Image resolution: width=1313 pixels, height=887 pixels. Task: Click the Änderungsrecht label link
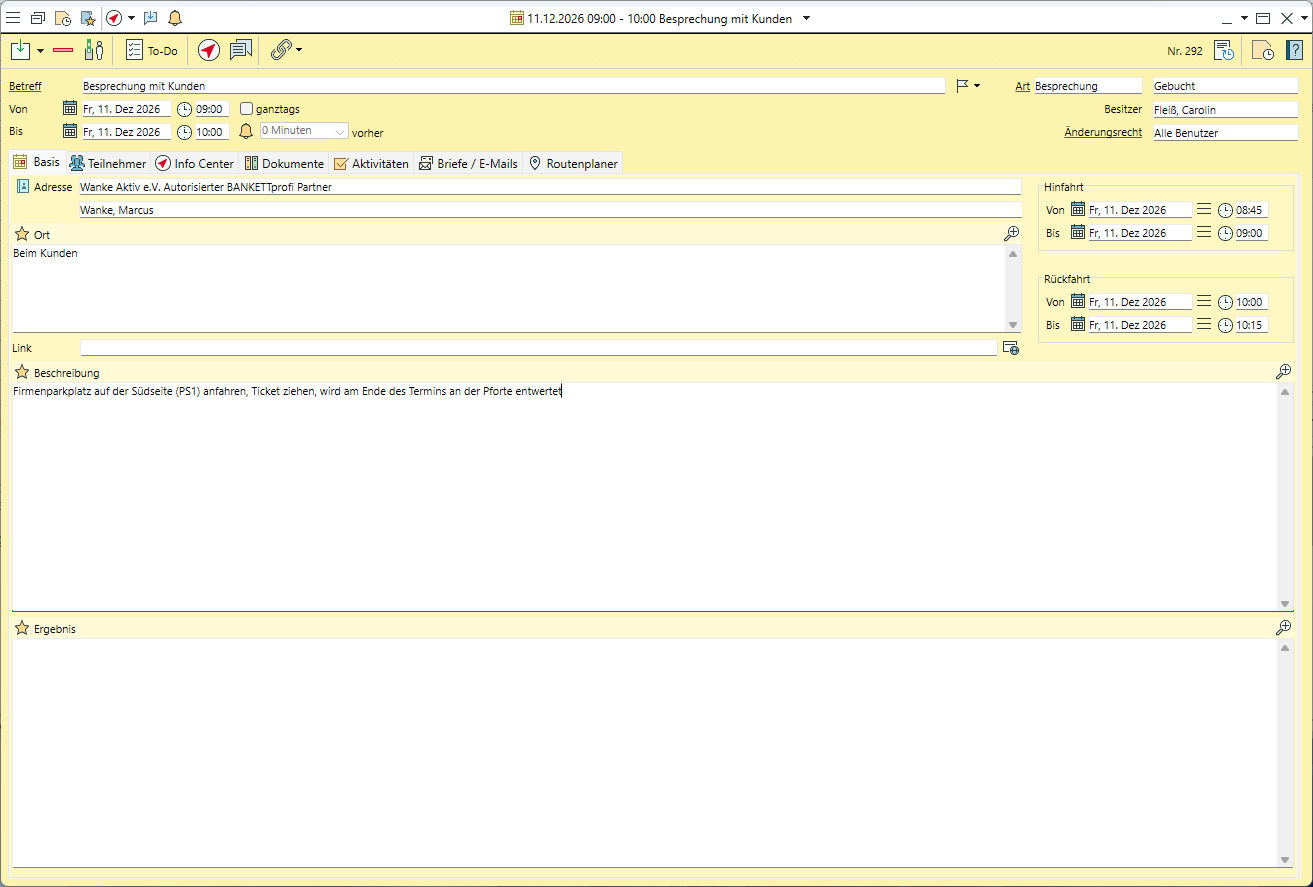1102,132
